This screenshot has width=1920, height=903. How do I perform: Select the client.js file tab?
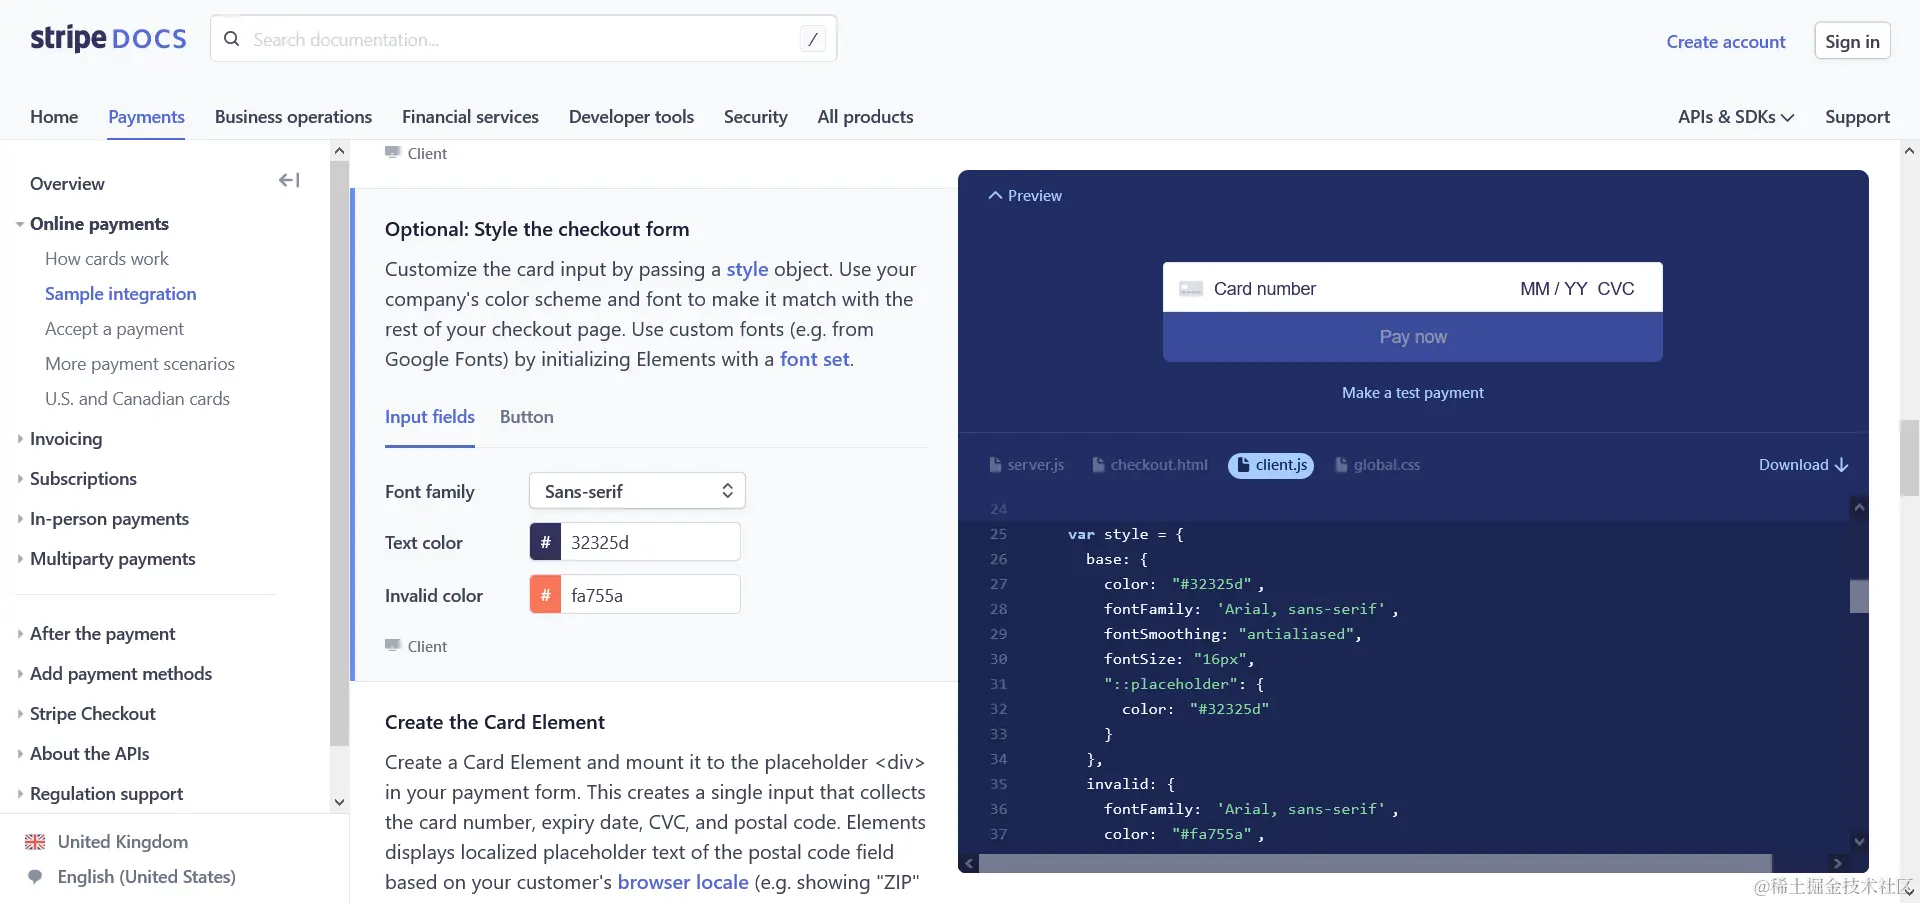(x=1271, y=465)
